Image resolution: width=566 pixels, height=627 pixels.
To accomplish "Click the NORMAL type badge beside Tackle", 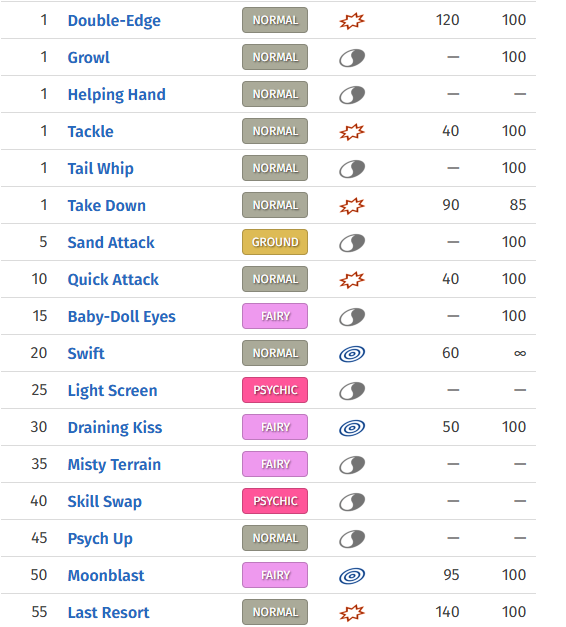I will tap(275, 131).
